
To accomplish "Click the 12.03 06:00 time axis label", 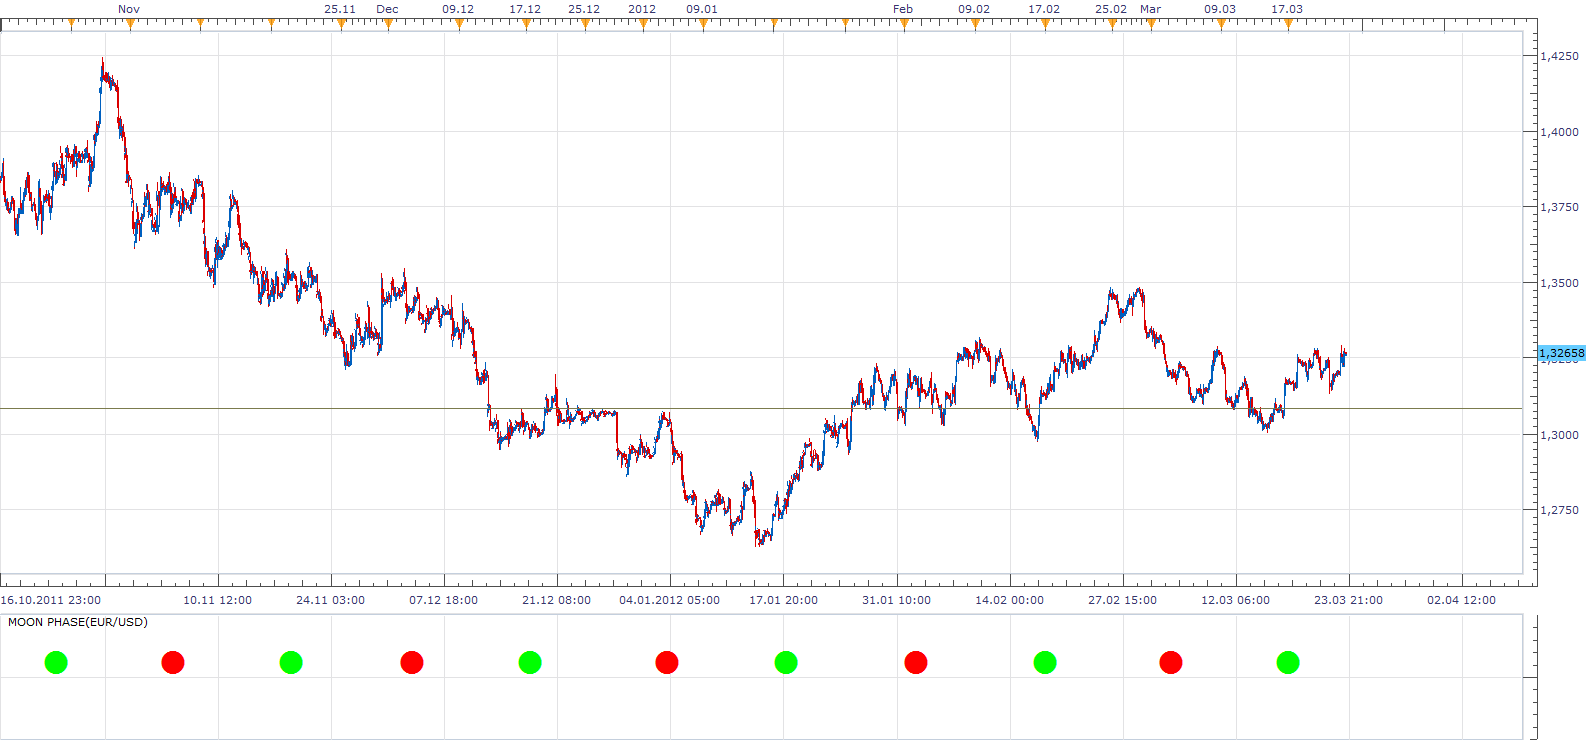I will point(1236,600).
